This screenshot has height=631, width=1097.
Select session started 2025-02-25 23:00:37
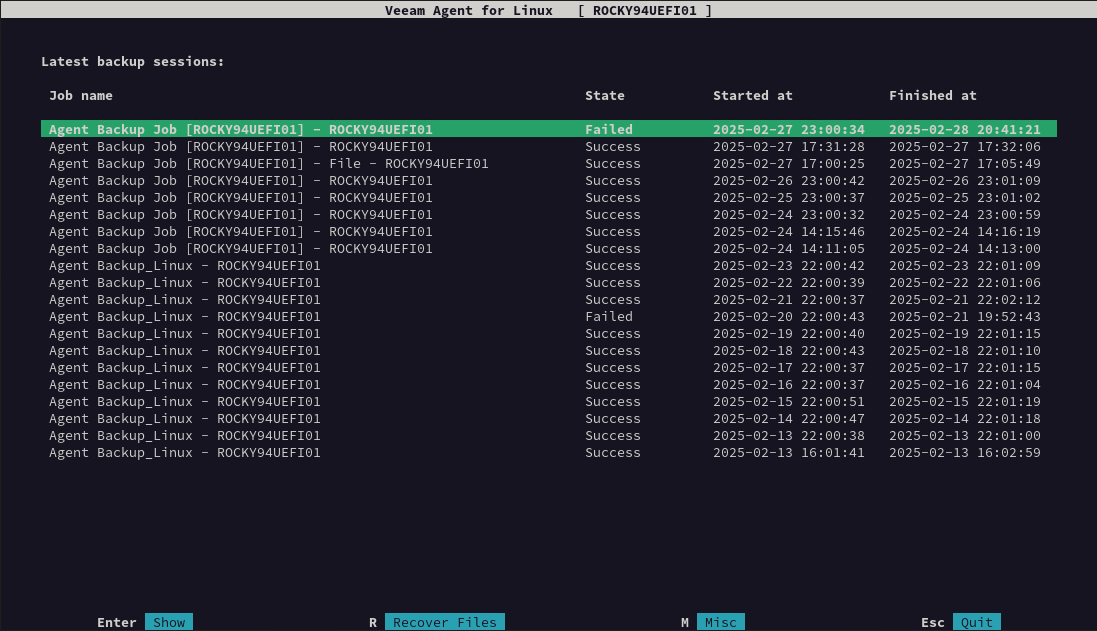548,197
